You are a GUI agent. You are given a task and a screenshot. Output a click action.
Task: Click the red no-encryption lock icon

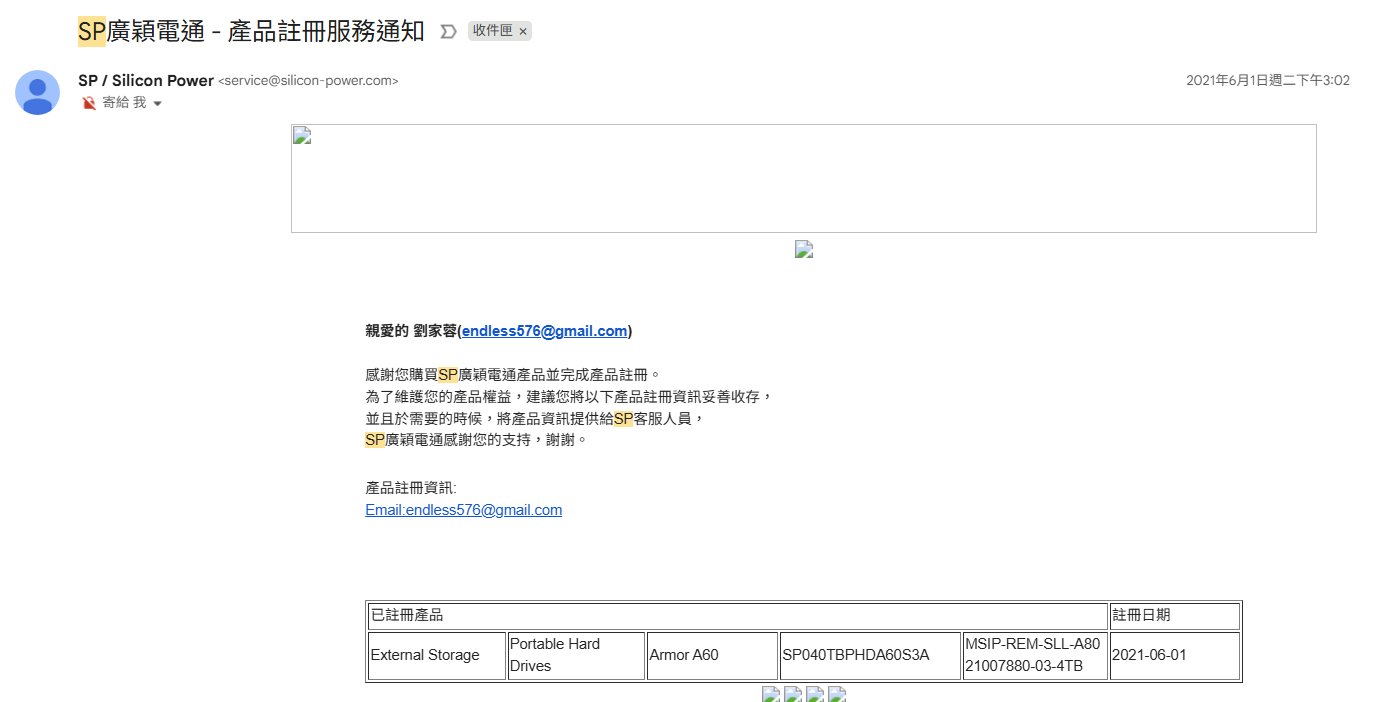[x=89, y=103]
